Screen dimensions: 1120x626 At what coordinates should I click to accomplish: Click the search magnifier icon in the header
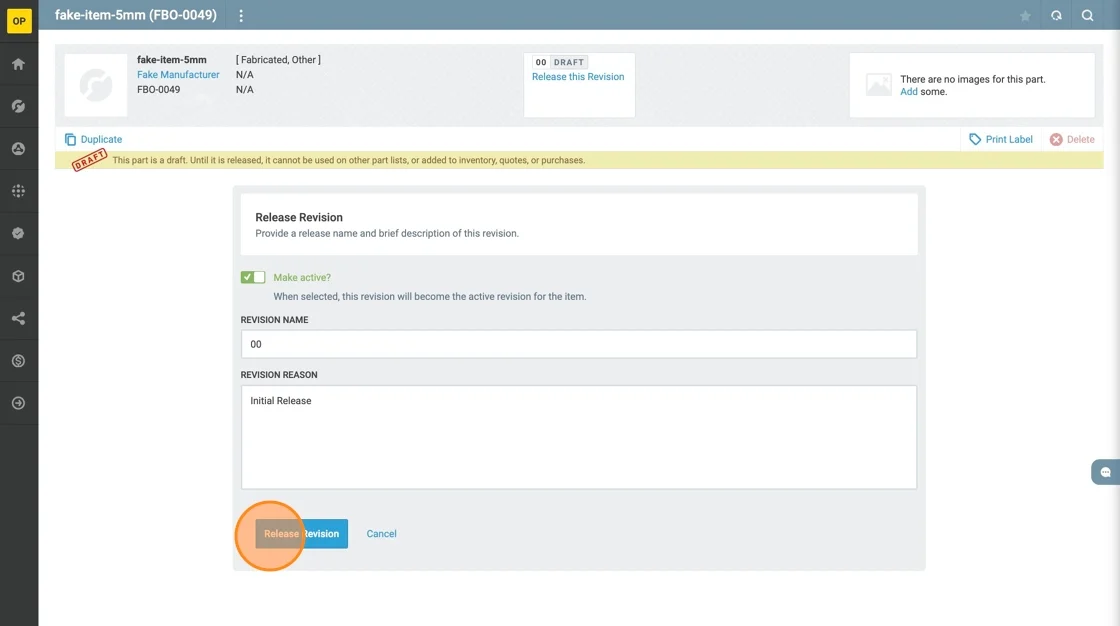(x=1087, y=16)
